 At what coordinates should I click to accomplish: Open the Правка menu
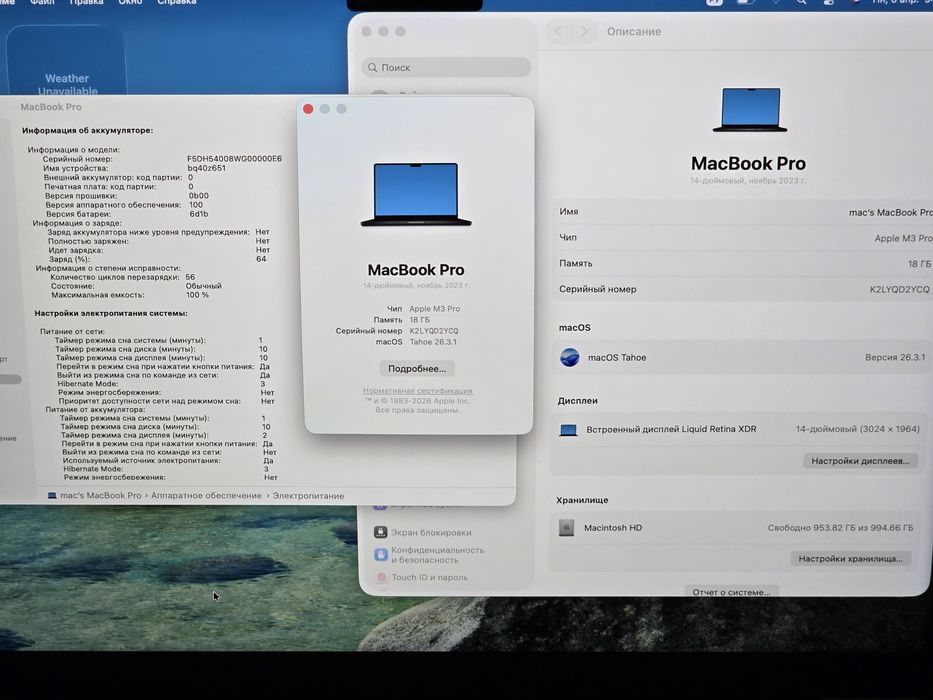coord(86,2)
